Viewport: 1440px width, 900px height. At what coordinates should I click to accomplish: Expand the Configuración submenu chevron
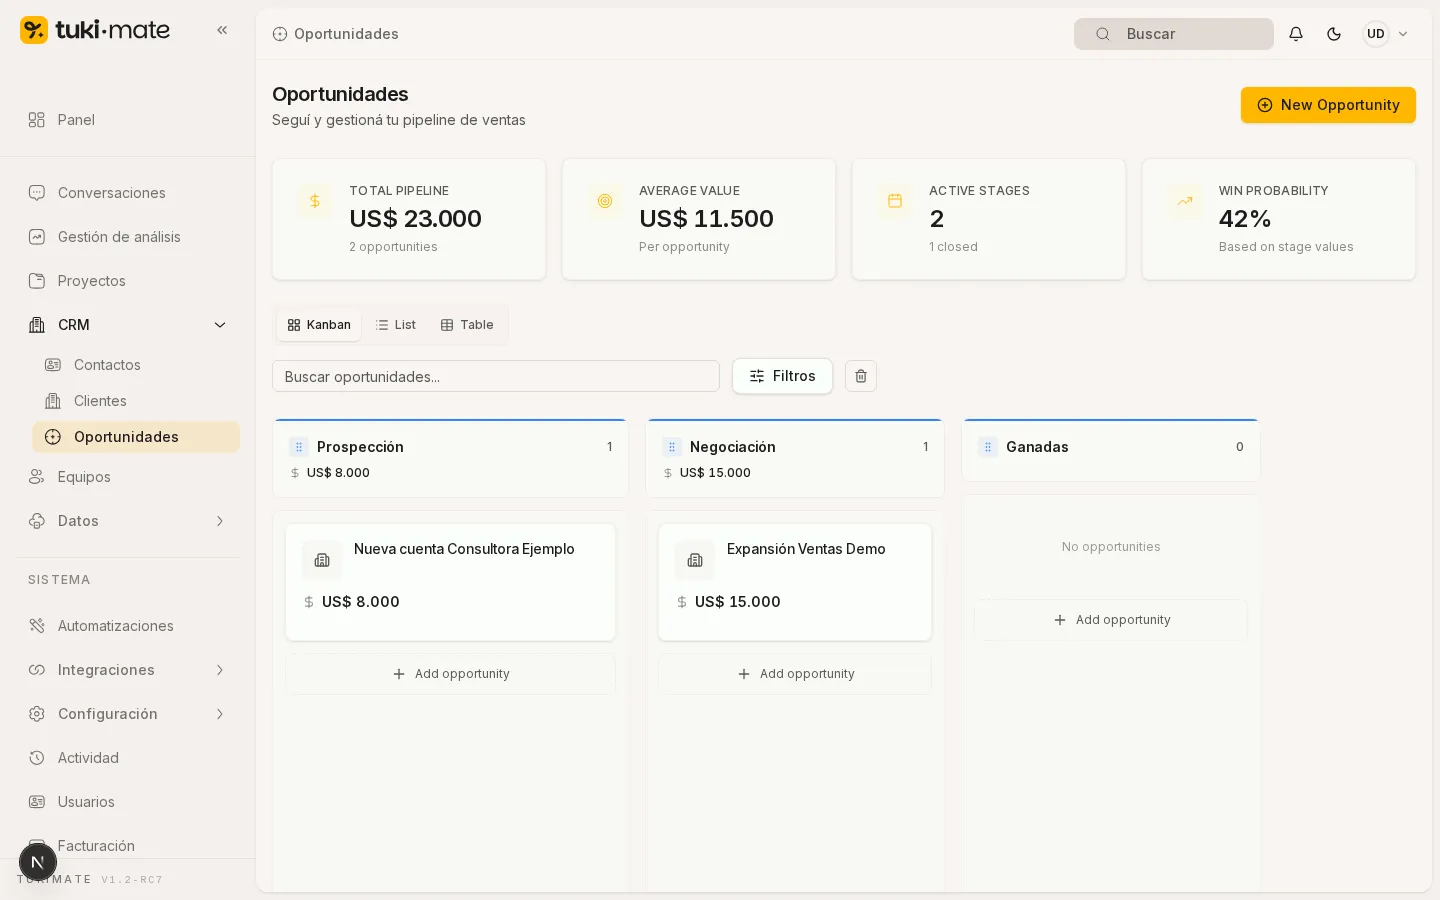point(220,714)
